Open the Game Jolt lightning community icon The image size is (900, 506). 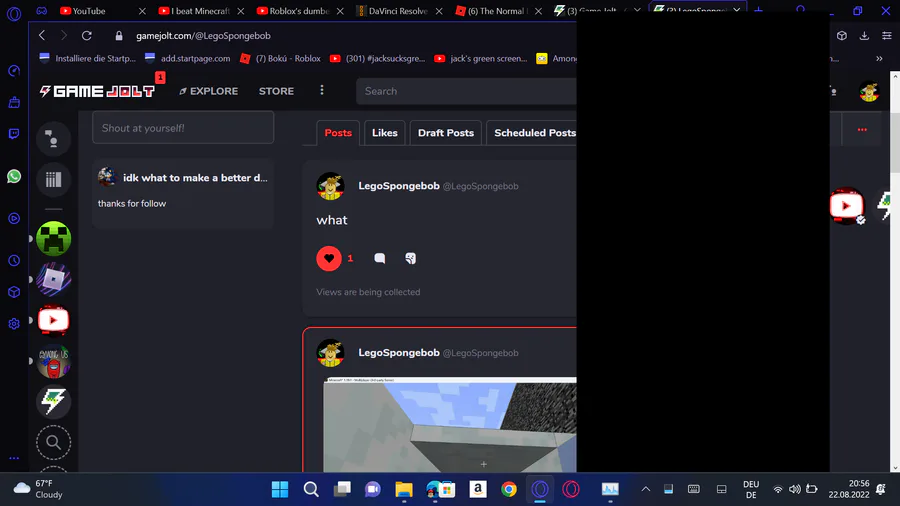53,402
